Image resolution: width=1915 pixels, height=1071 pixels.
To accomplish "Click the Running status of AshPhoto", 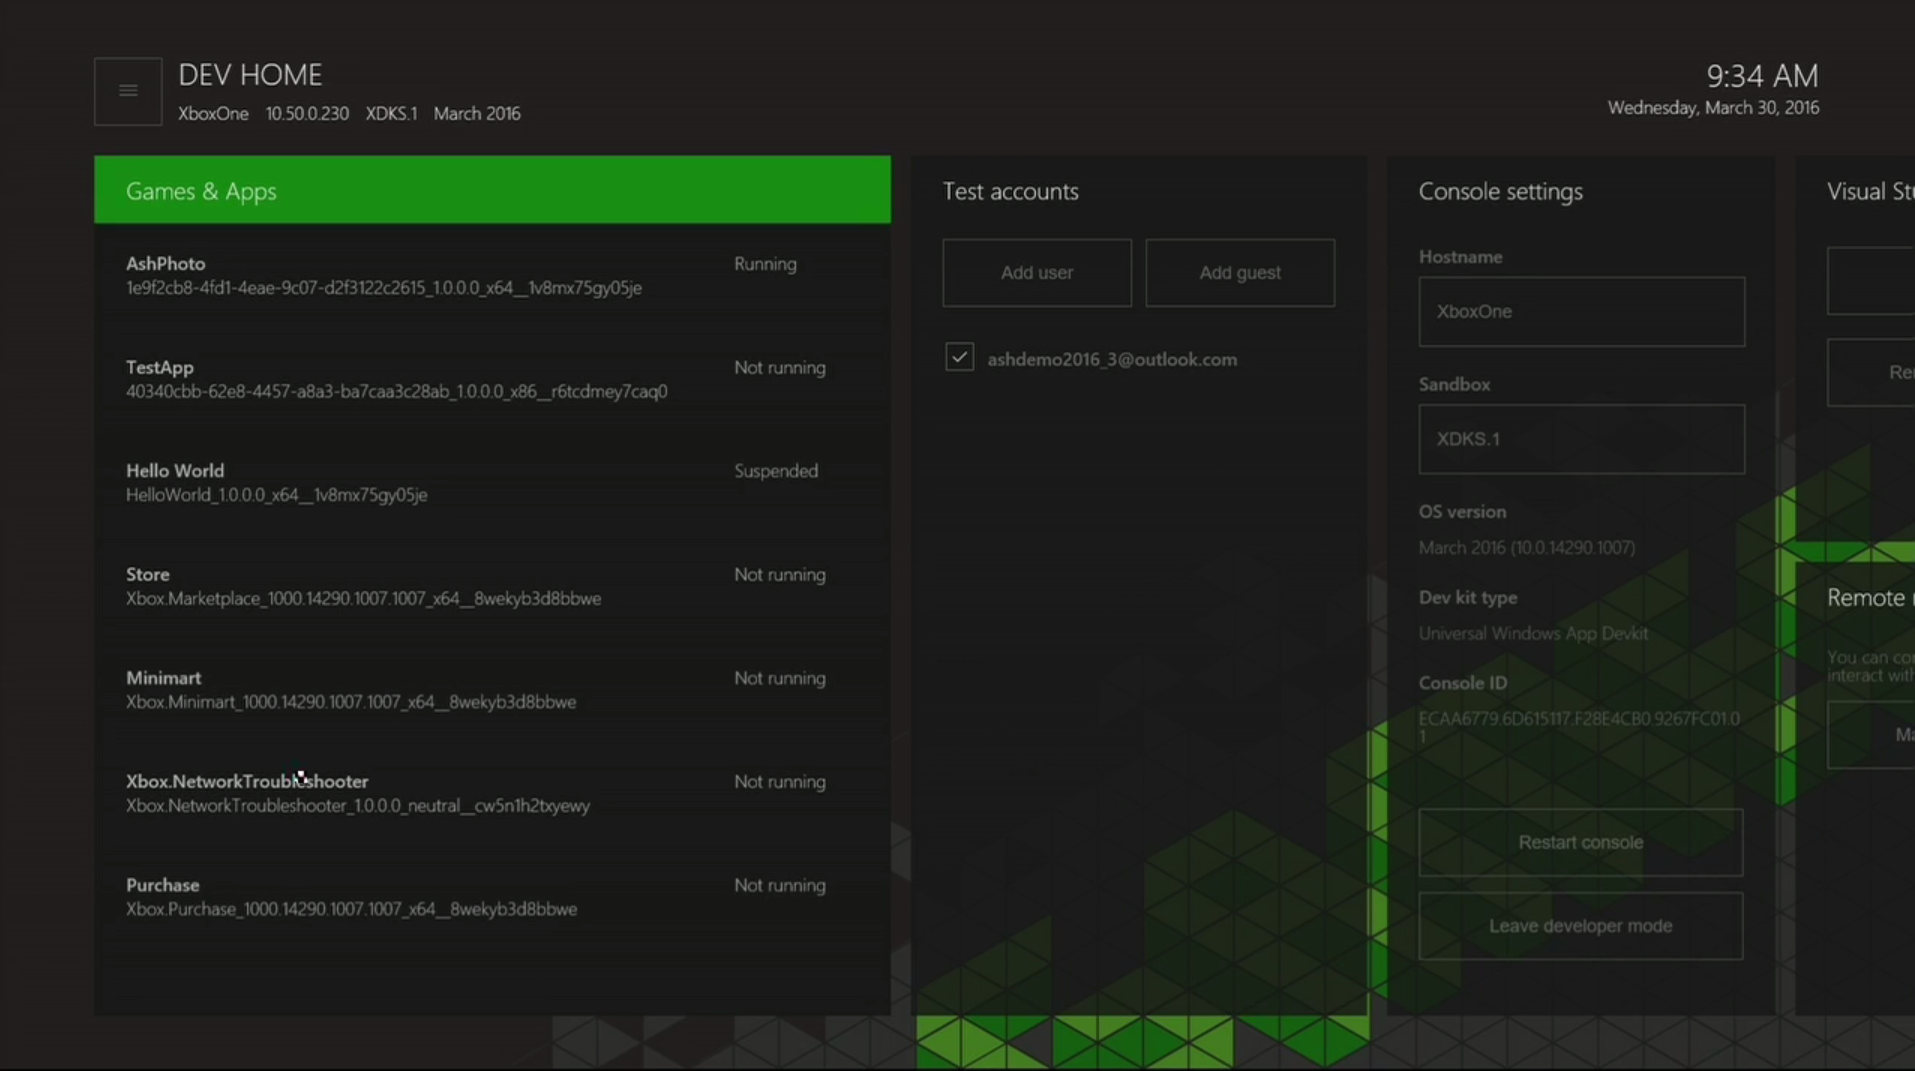I will (x=765, y=264).
